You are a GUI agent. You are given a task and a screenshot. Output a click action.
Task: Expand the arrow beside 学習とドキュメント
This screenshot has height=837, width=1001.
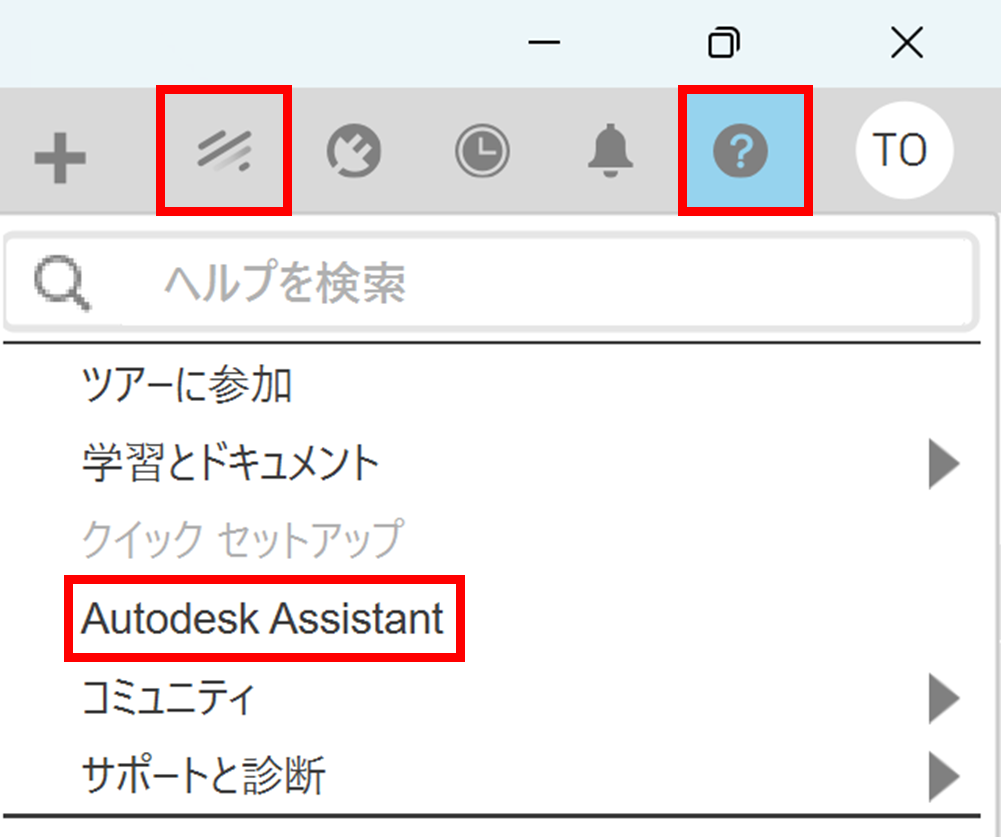pos(943,464)
